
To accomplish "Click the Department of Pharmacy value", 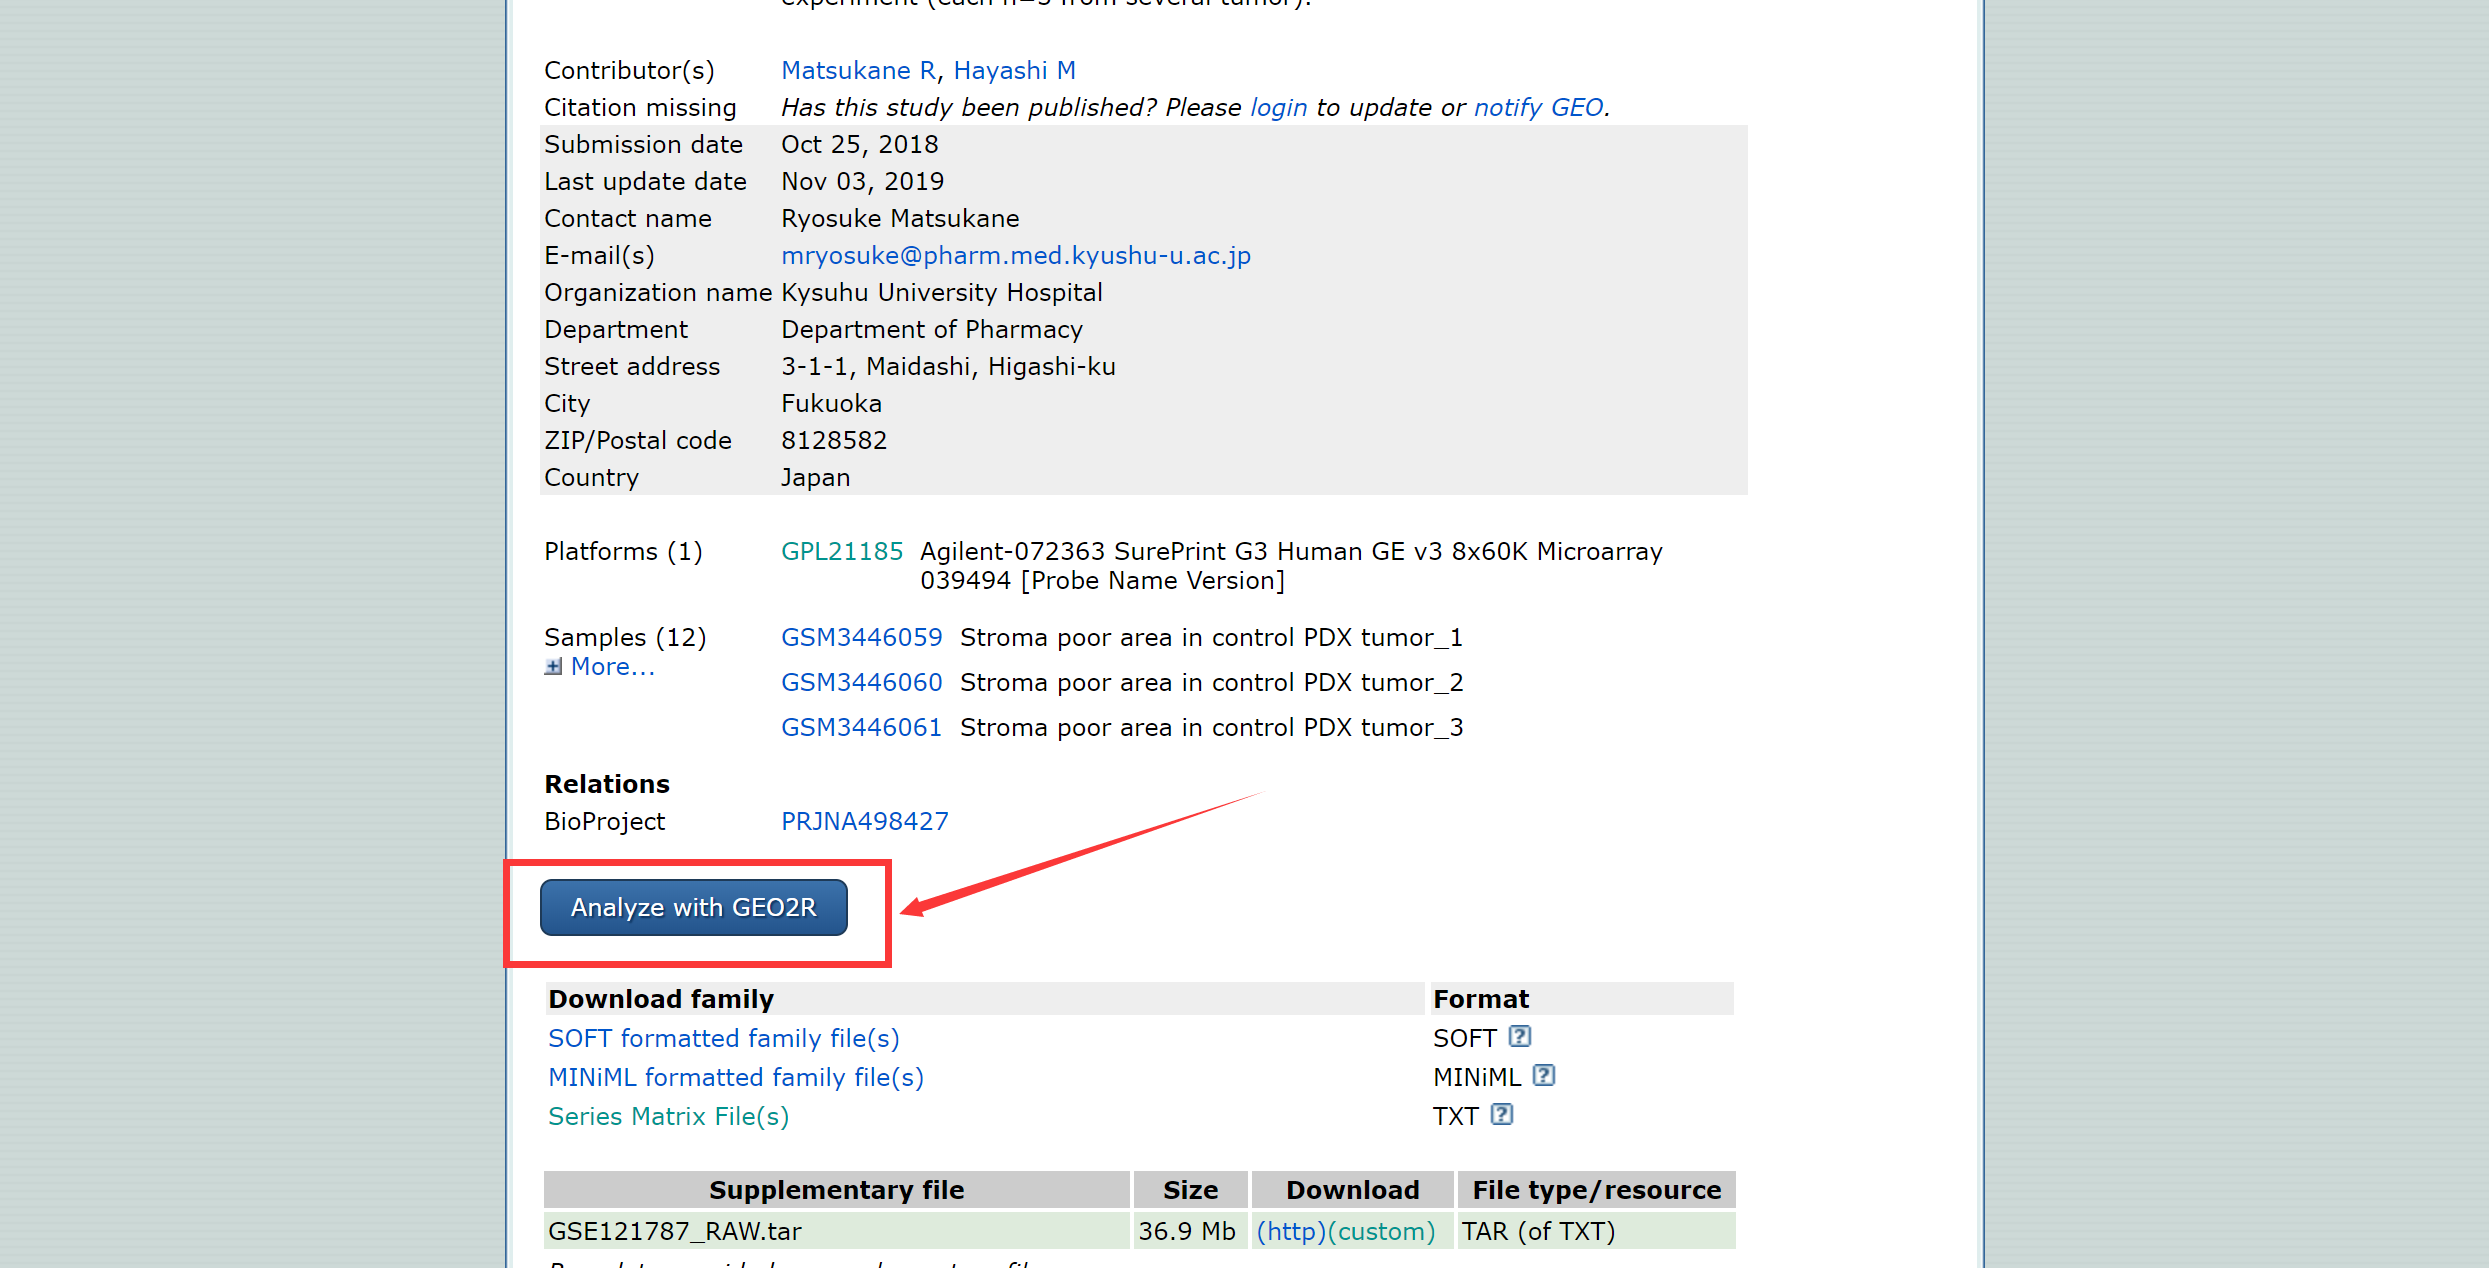I will pyautogui.click(x=931, y=329).
